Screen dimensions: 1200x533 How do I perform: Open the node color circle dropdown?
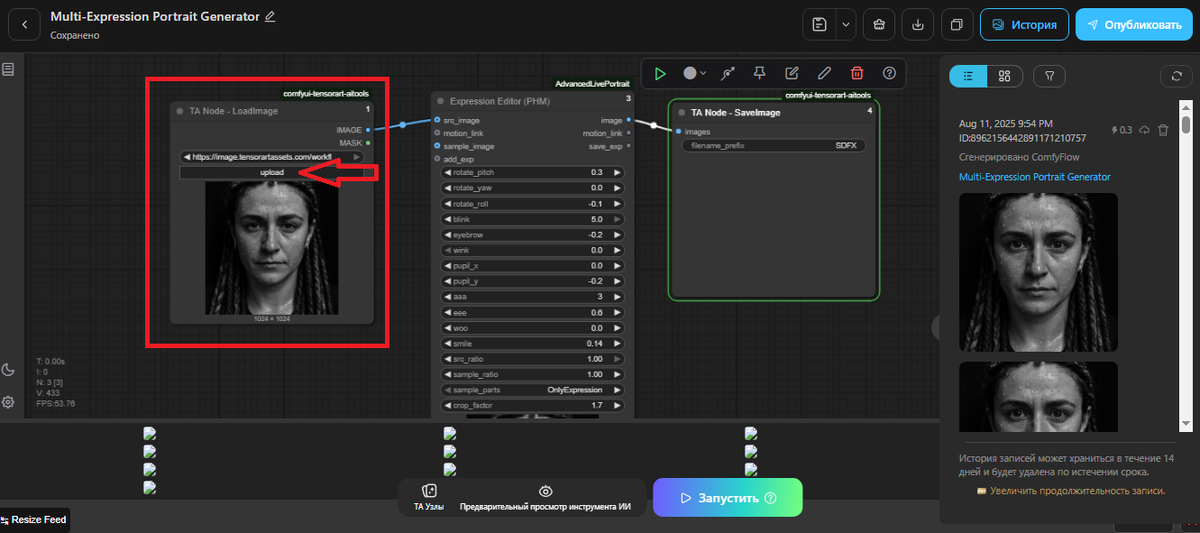695,73
